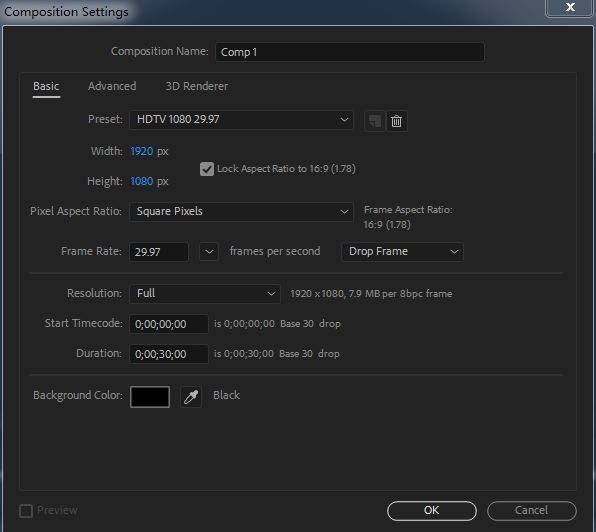The width and height of the screenshot is (596, 532).
Task: Open the black Background Color swatch
Action: tap(150, 397)
